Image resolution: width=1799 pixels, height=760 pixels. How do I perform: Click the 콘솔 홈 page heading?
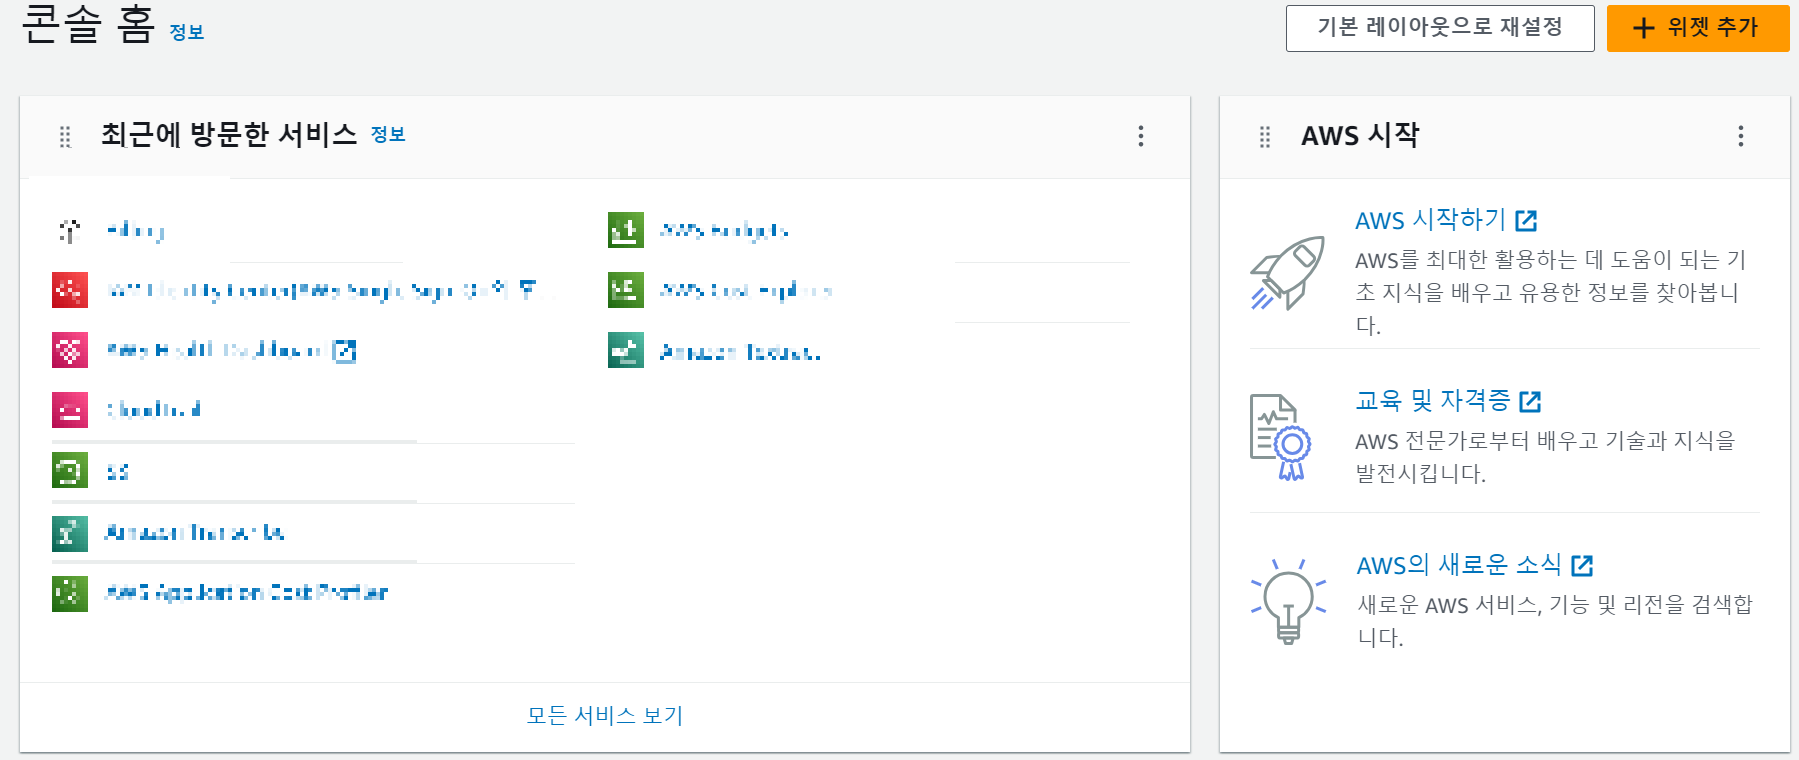(88, 24)
